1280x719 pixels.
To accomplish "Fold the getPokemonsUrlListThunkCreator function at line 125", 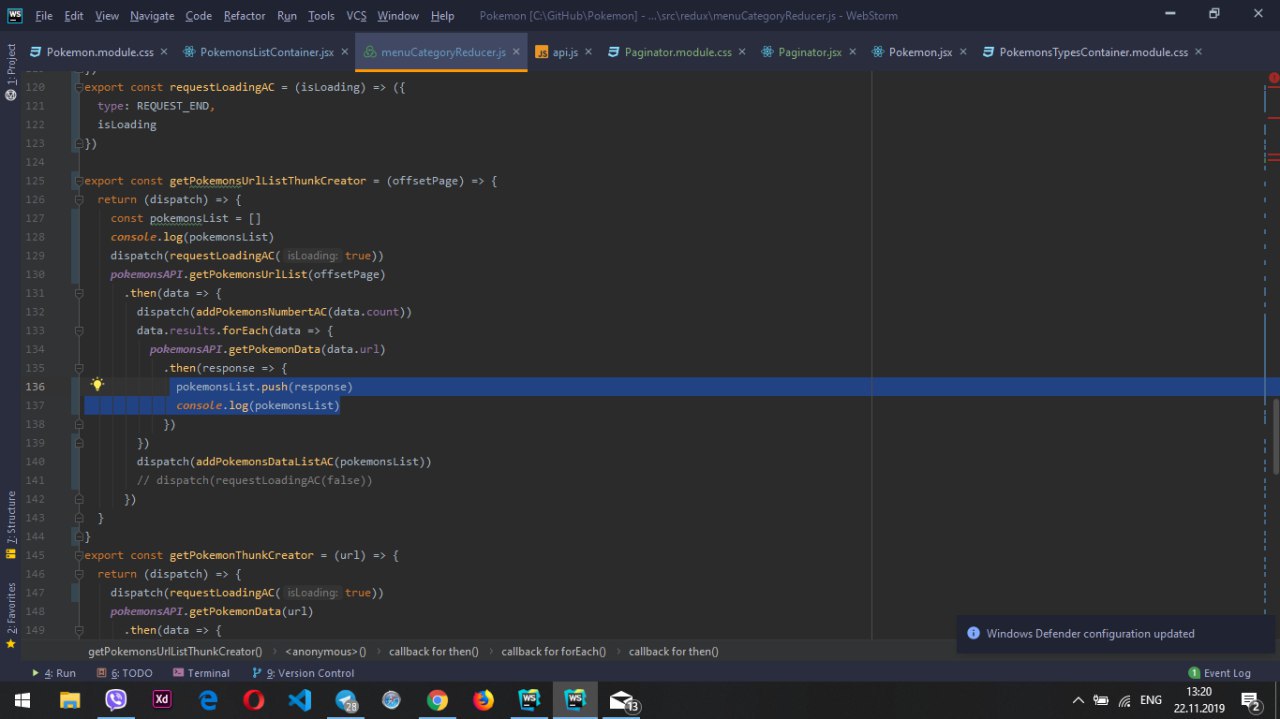I will 77,181.
